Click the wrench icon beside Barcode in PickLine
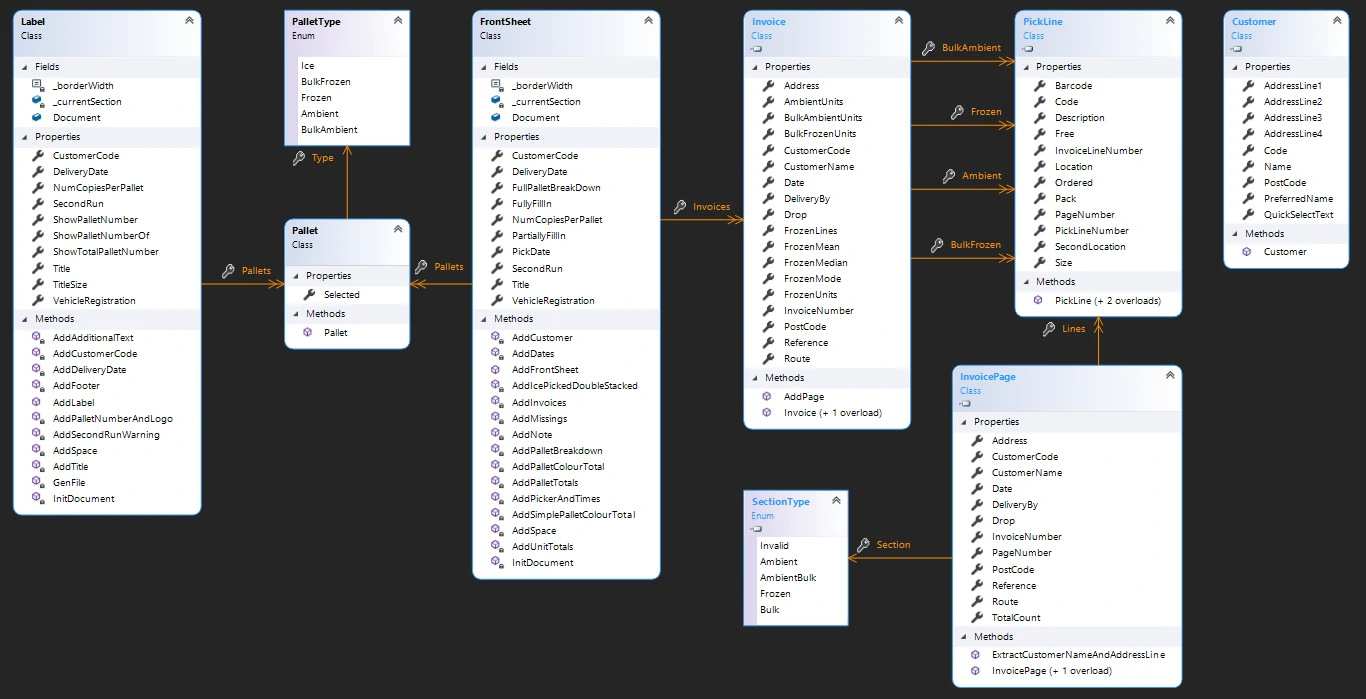Image resolution: width=1366 pixels, height=699 pixels. click(x=1040, y=86)
